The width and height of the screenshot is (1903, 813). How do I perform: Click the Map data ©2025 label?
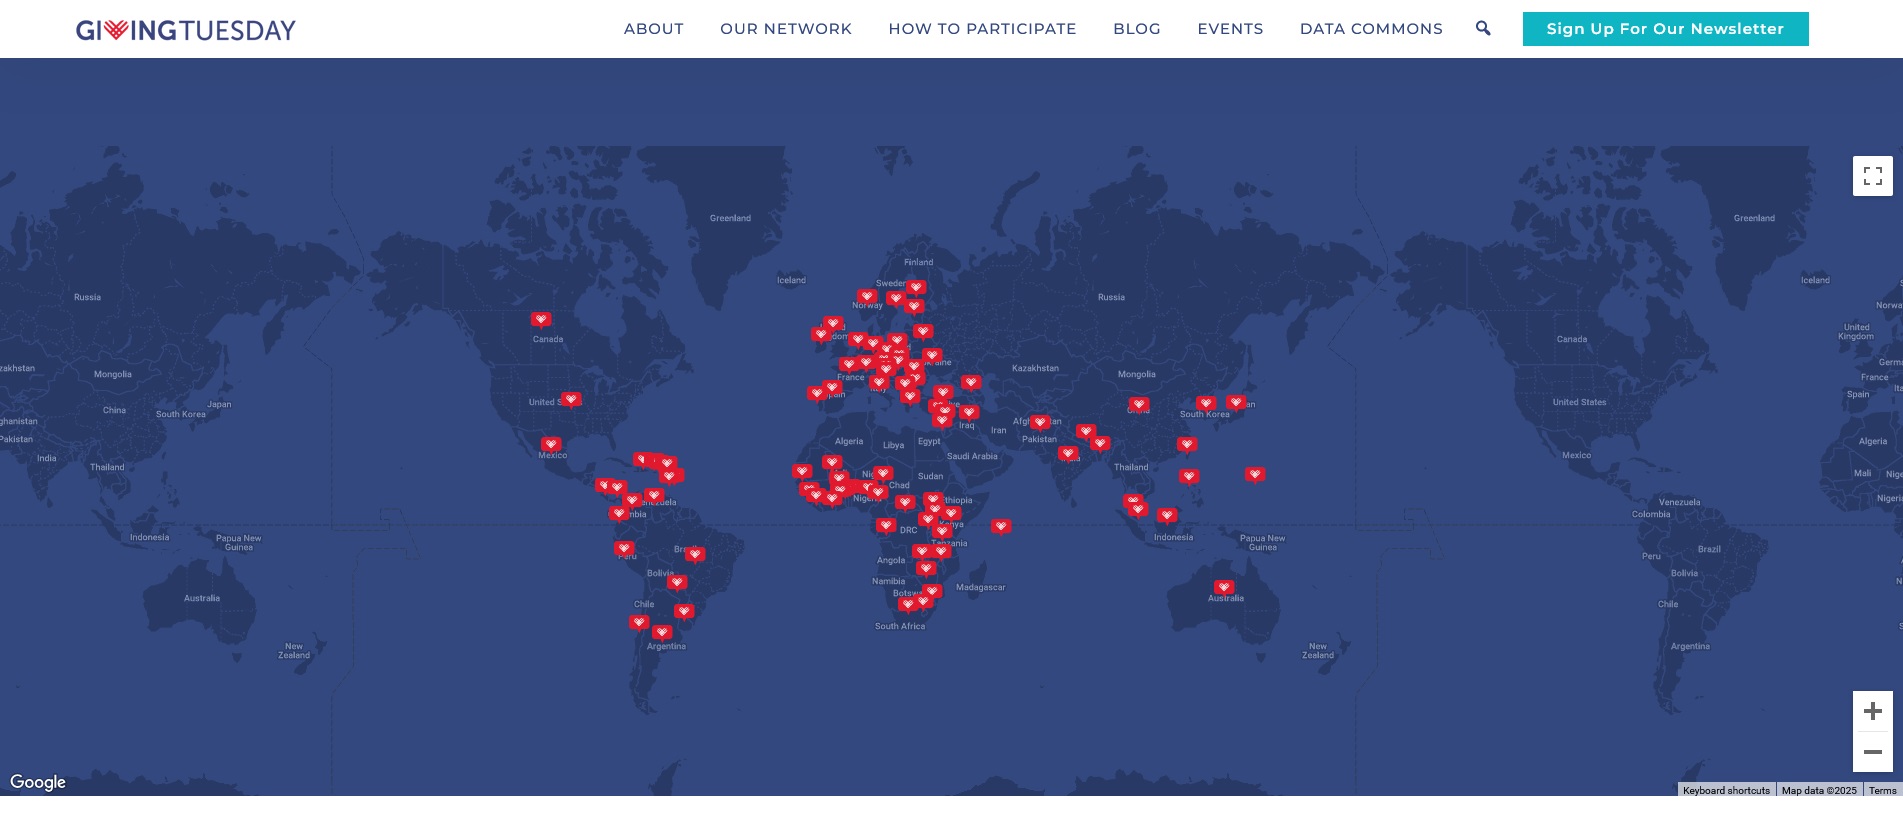[x=1819, y=790]
